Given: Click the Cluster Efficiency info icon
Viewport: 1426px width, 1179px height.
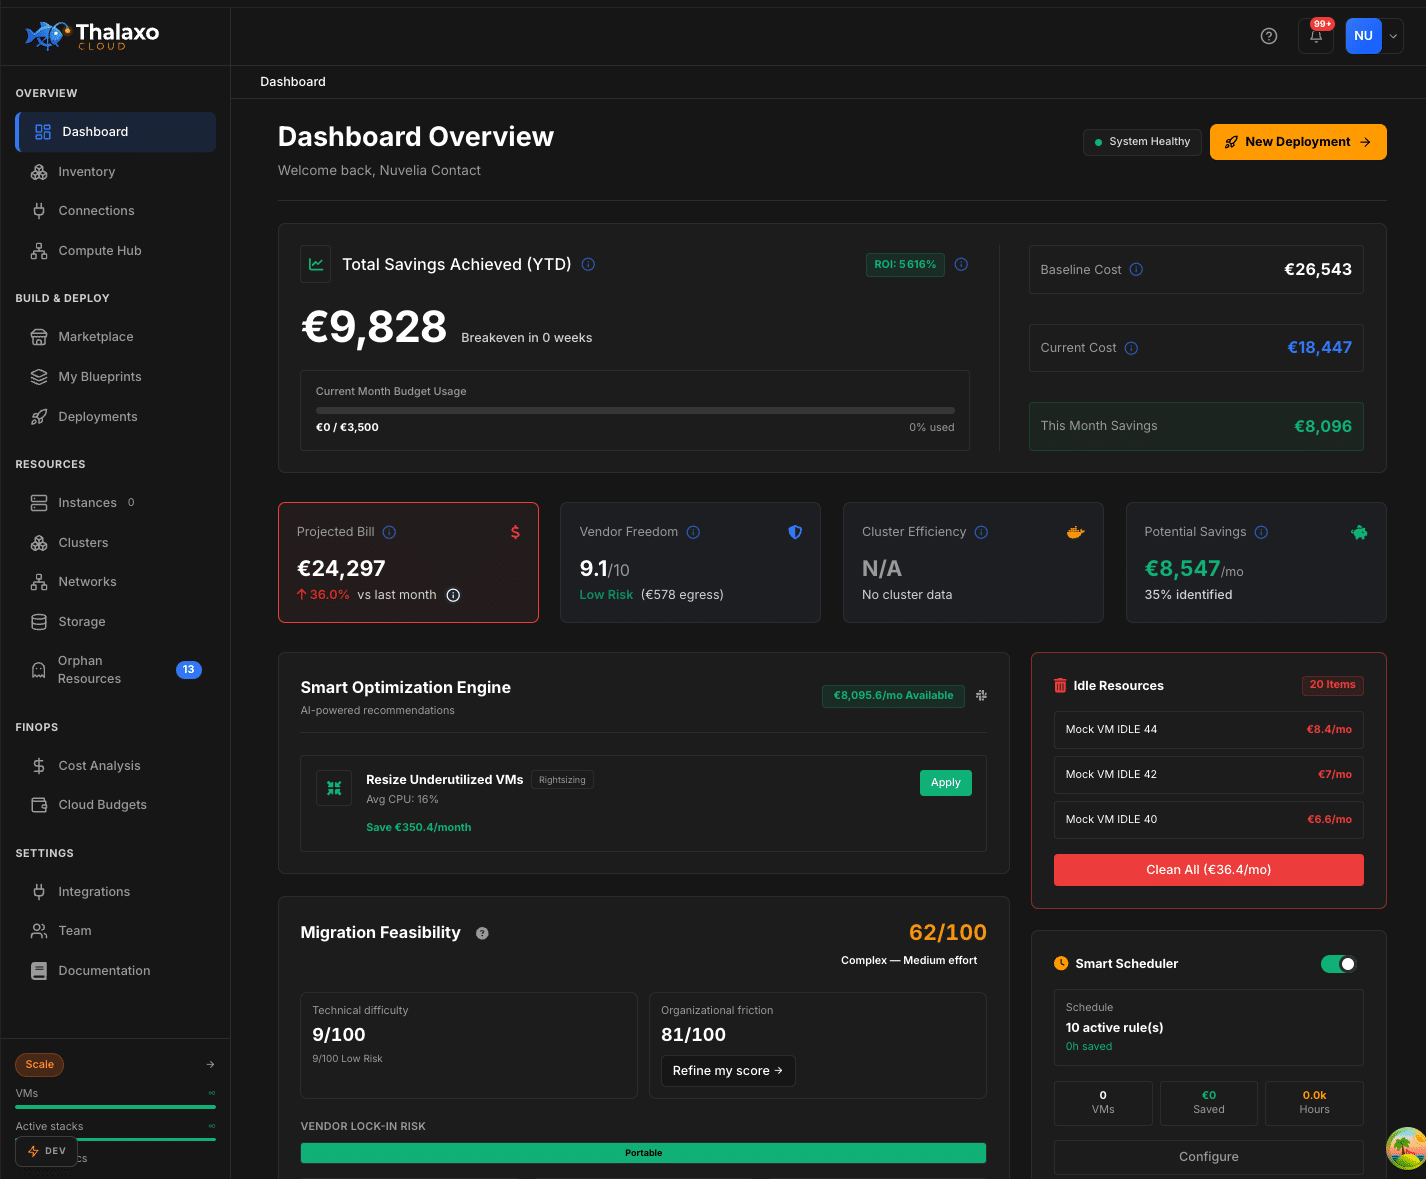Looking at the screenshot, I should [981, 532].
